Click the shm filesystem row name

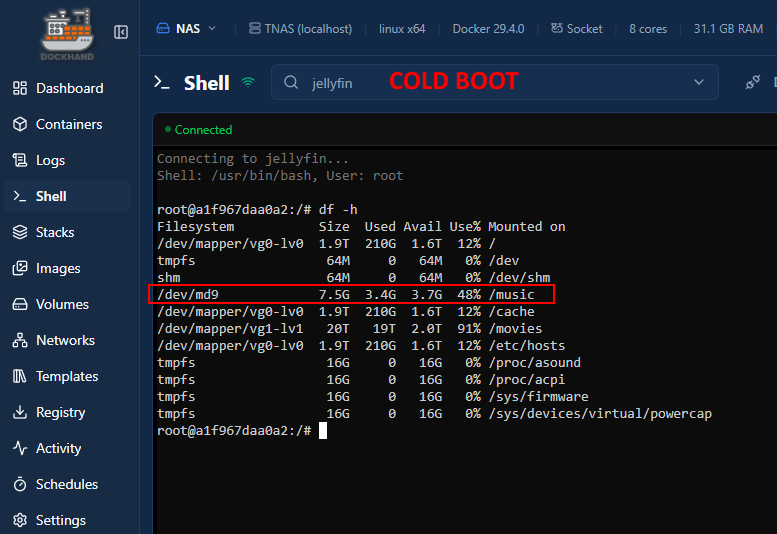pyautogui.click(x=168, y=277)
